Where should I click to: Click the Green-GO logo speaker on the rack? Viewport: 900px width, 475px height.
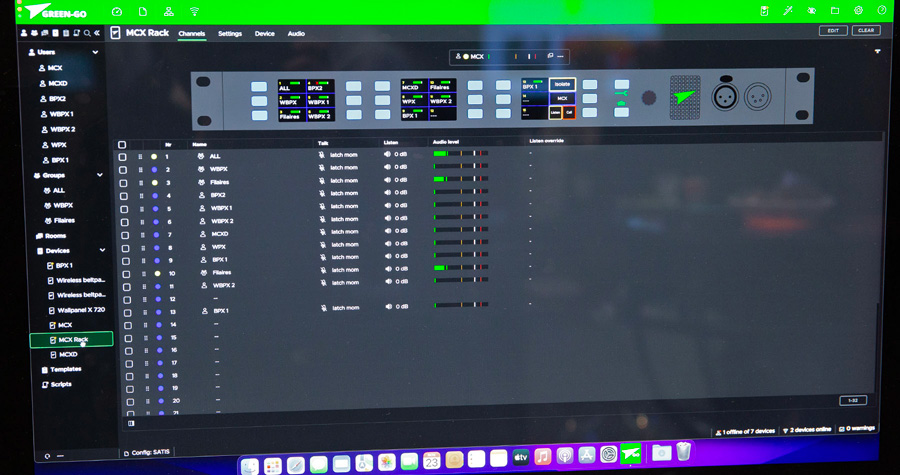coord(685,97)
